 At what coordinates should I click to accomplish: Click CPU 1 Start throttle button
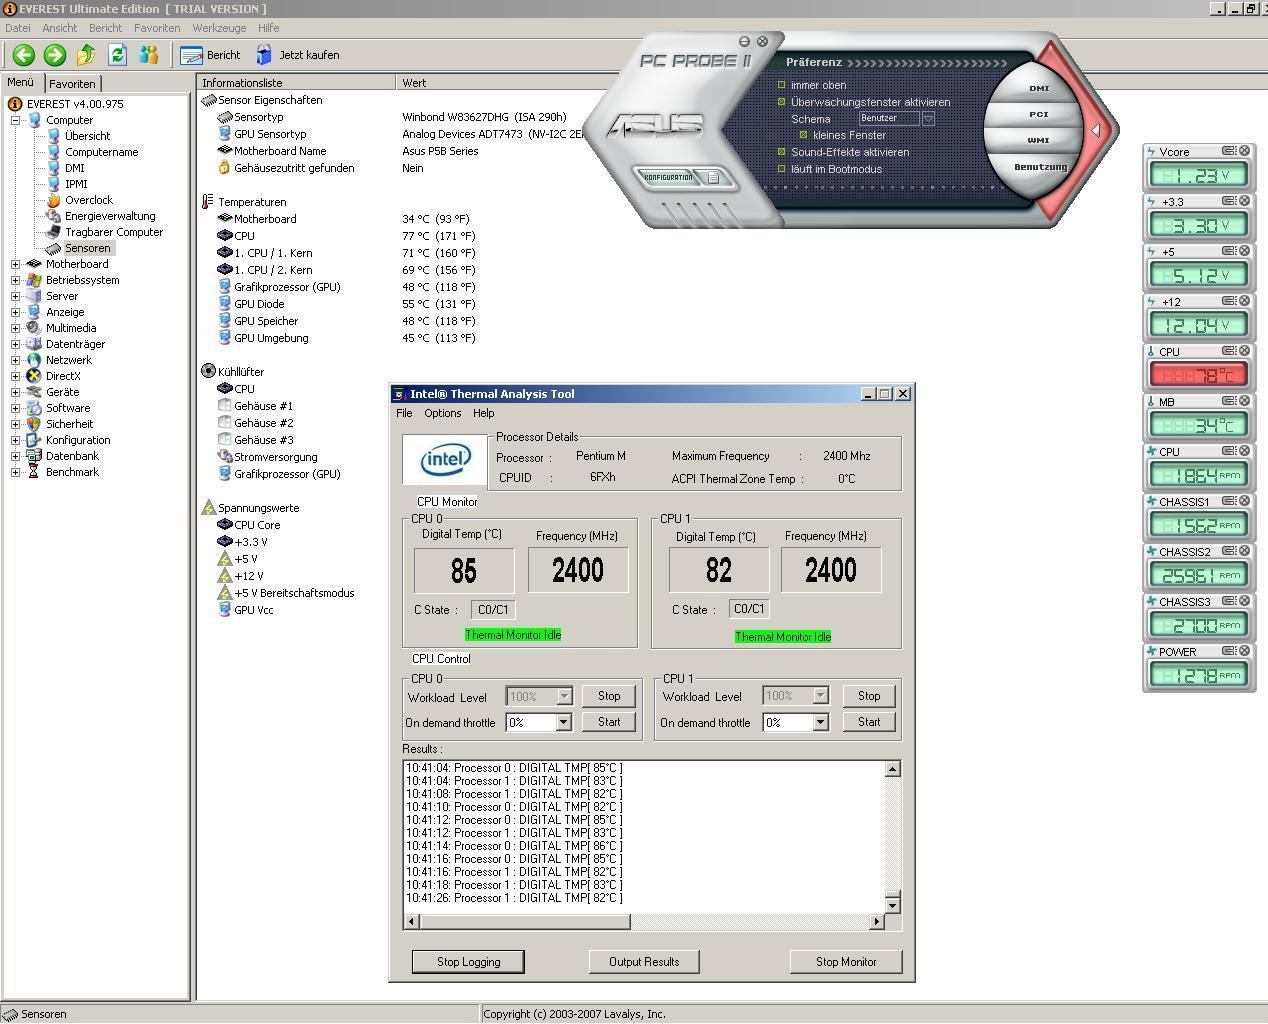click(x=869, y=722)
